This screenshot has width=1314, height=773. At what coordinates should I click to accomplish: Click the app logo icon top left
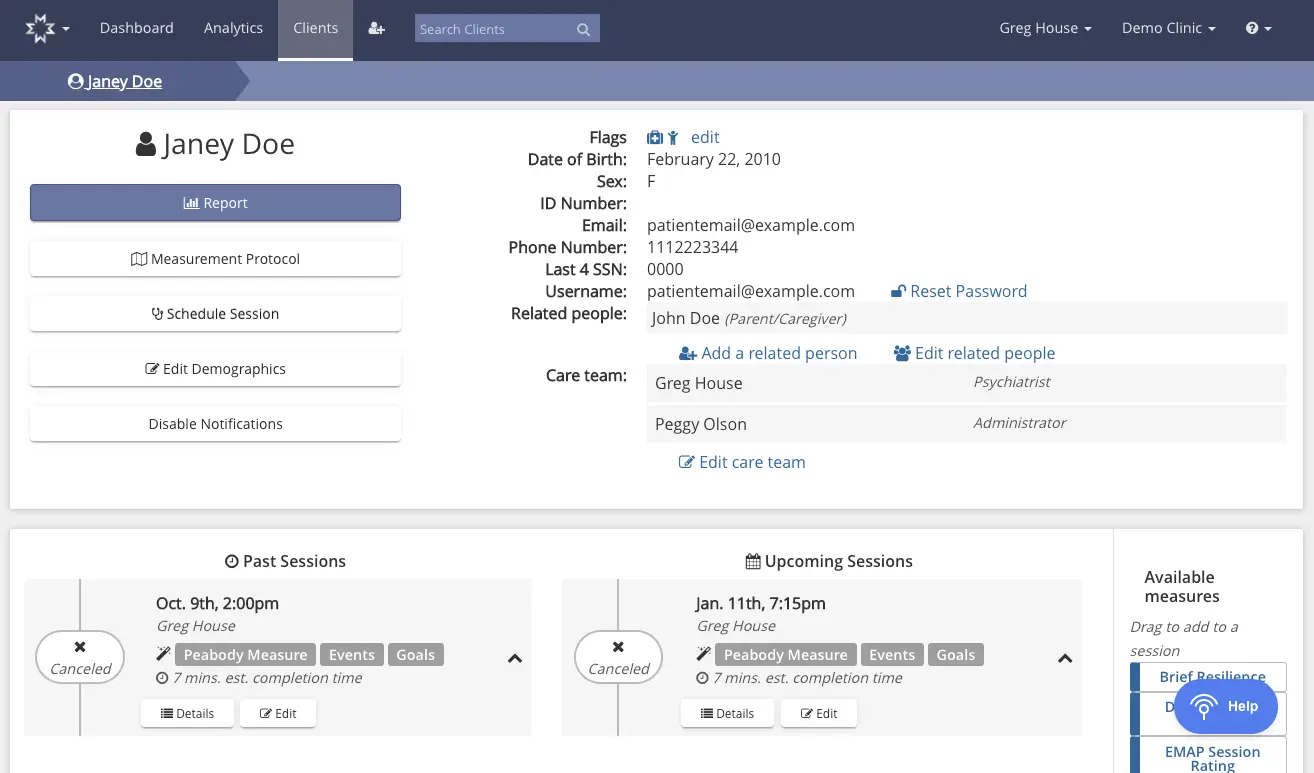coord(40,28)
